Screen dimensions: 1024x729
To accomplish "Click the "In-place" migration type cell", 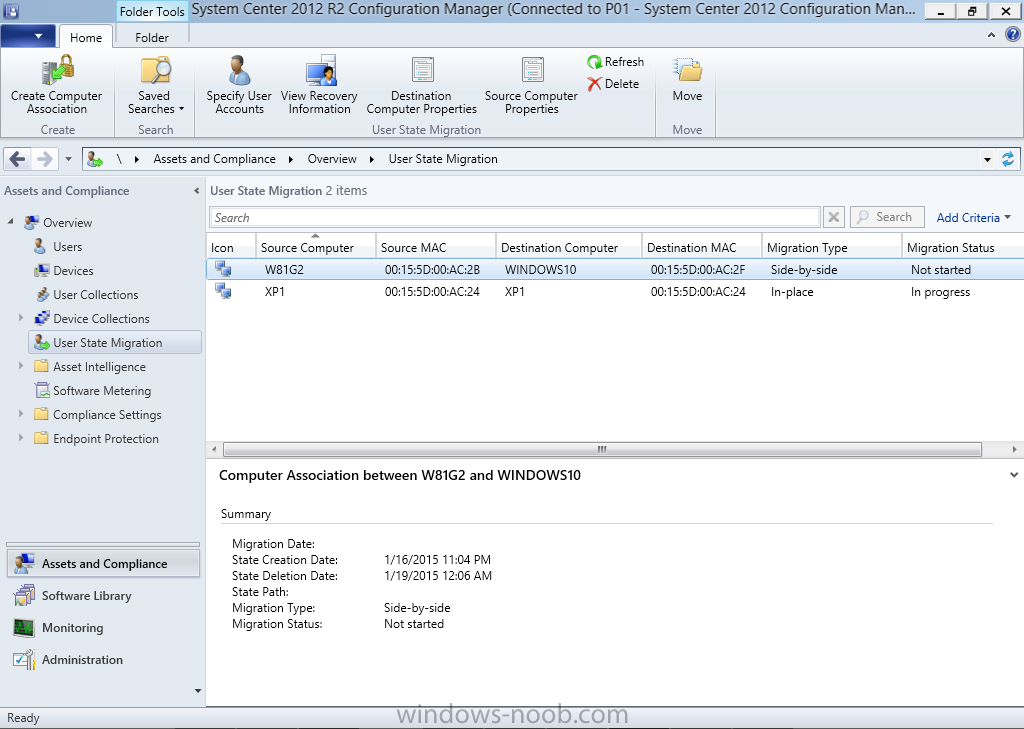I will 792,292.
